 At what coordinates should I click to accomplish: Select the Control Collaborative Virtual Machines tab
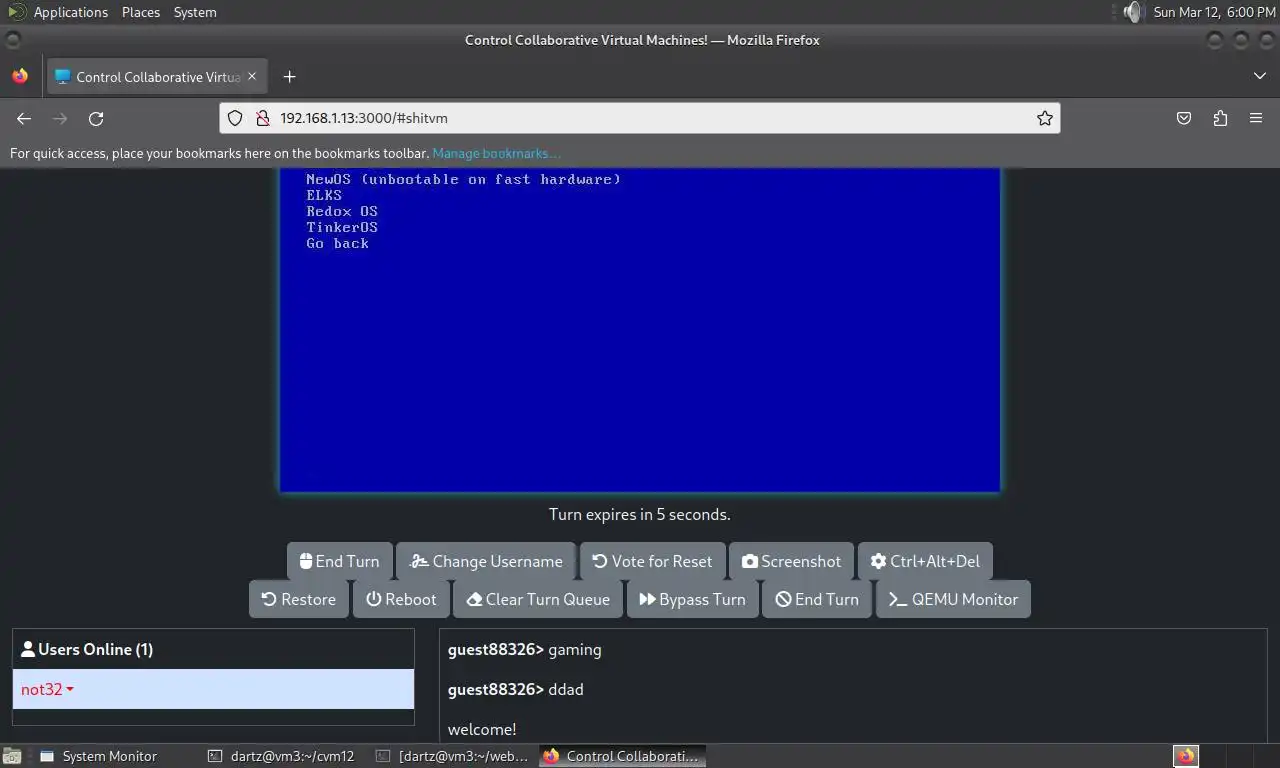click(157, 77)
